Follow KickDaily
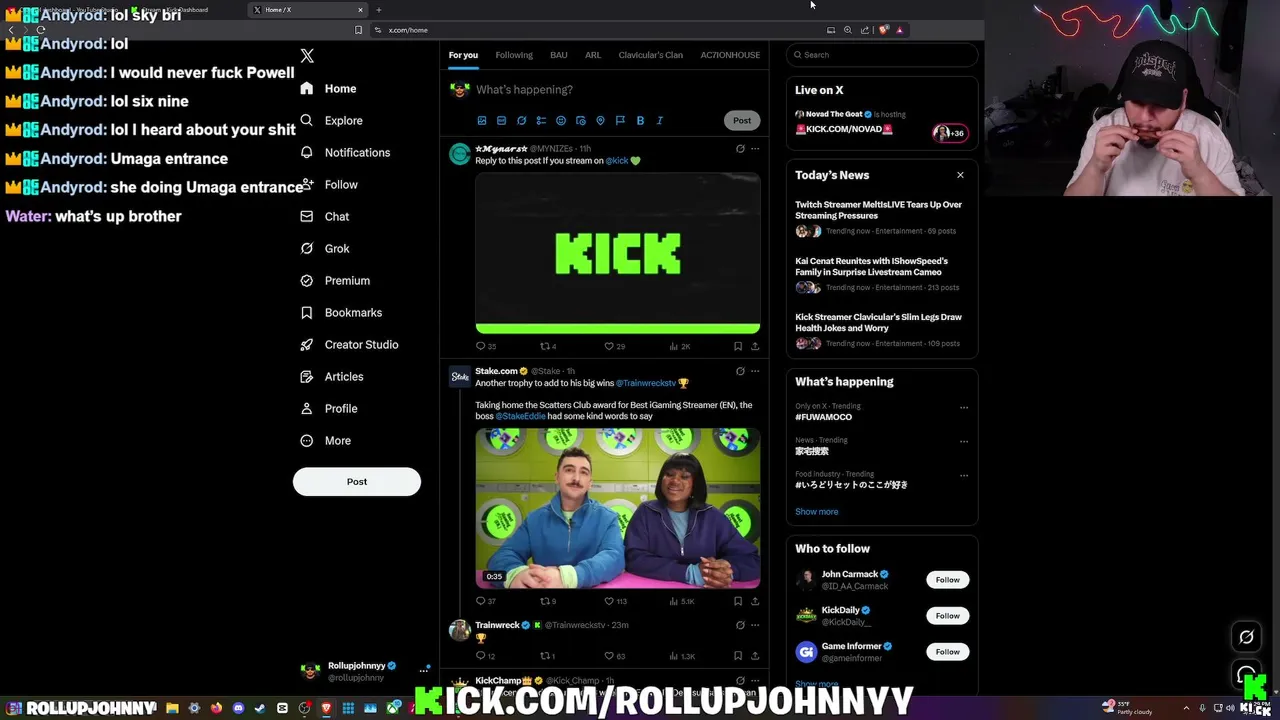Viewport: 1280px width, 720px height. [947, 616]
